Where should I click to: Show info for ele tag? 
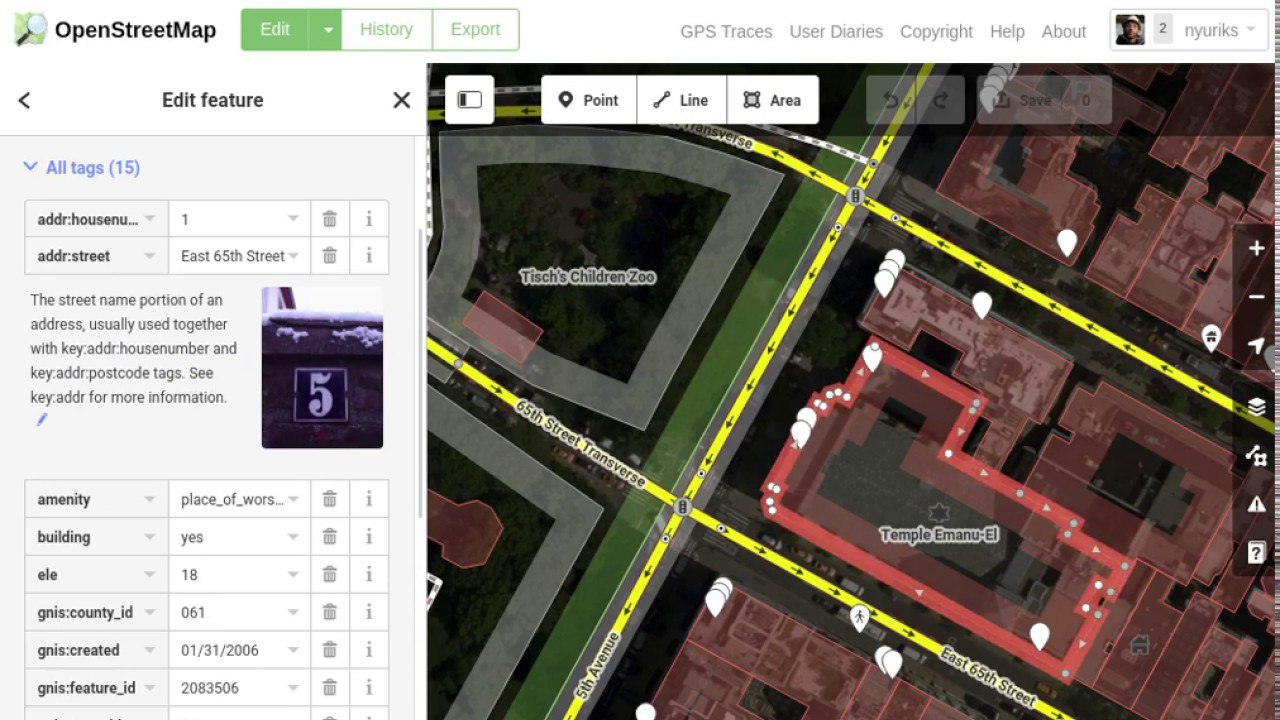pyautogui.click(x=369, y=575)
